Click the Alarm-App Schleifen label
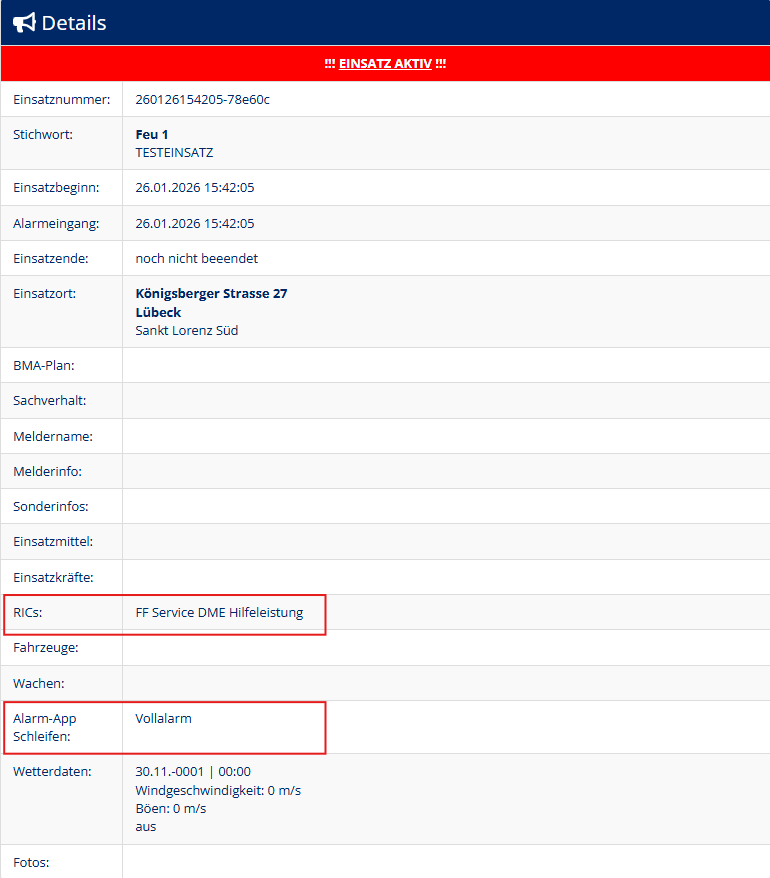 tap(45, 727)
